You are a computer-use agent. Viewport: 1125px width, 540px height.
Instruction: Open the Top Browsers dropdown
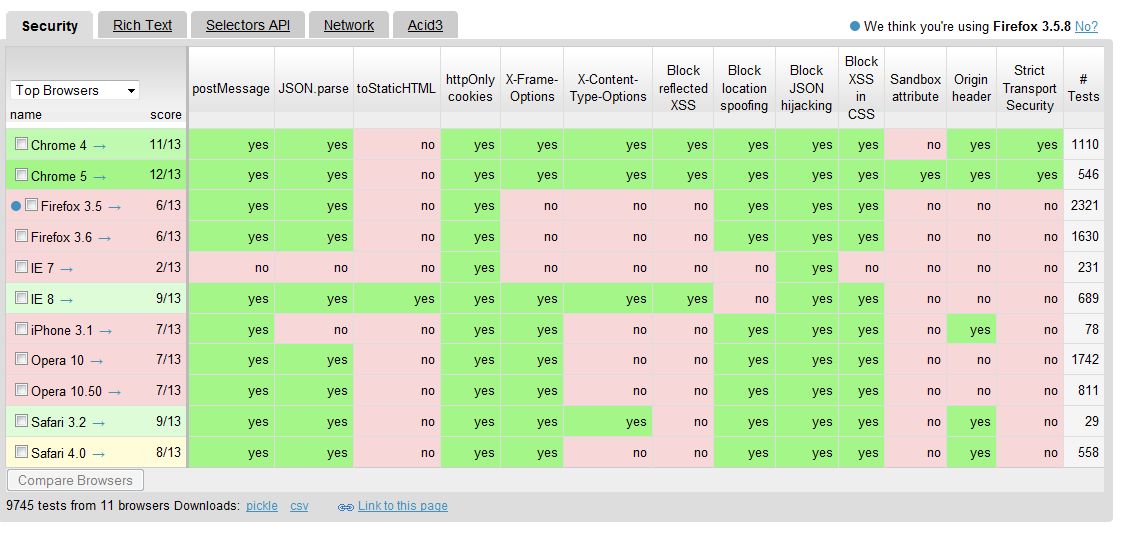tap(75, 90)
